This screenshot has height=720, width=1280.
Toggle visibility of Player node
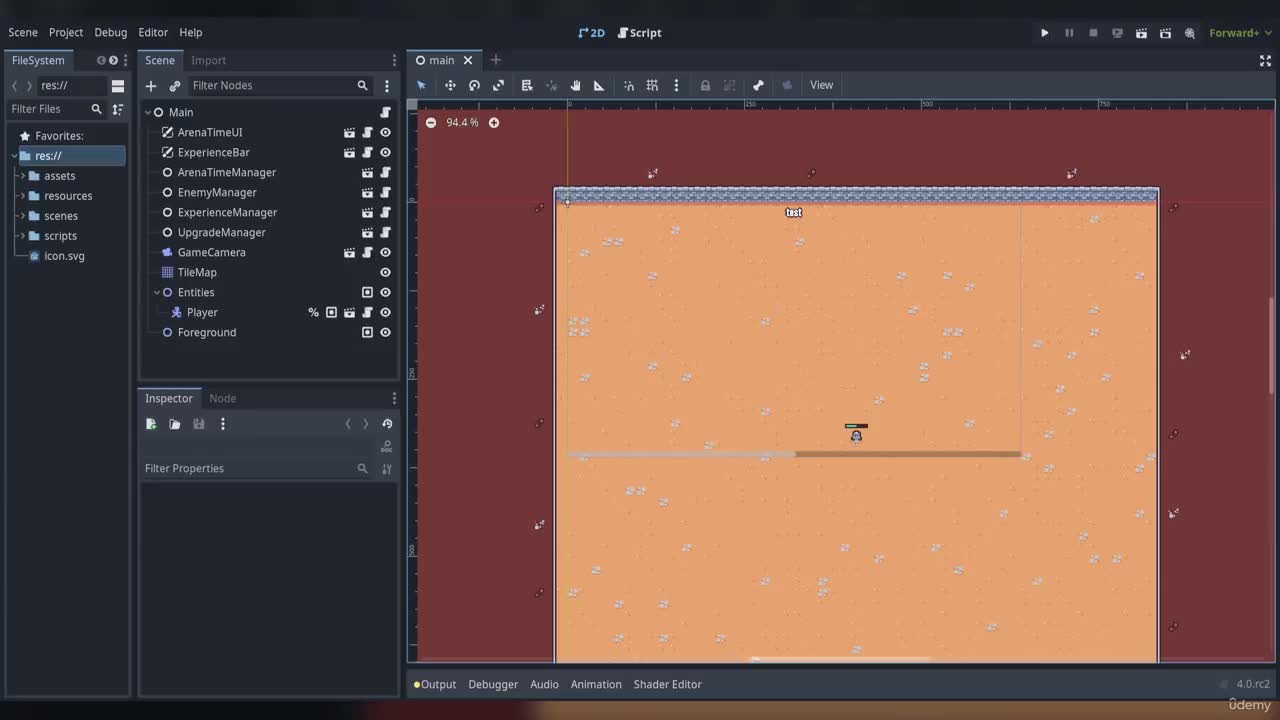385,312
